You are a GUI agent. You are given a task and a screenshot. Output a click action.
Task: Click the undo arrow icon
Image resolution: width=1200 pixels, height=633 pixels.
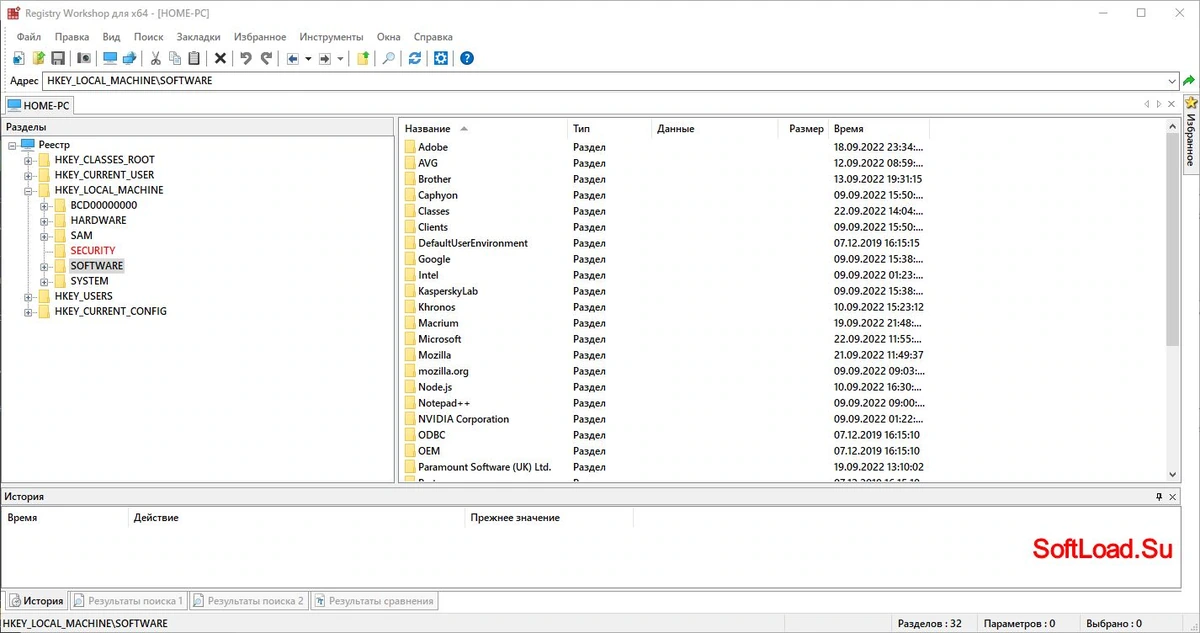click(246, 58)
